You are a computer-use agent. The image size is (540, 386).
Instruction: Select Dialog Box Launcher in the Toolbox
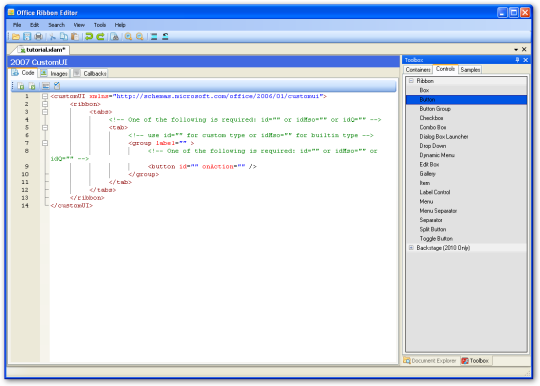point(466,137)
